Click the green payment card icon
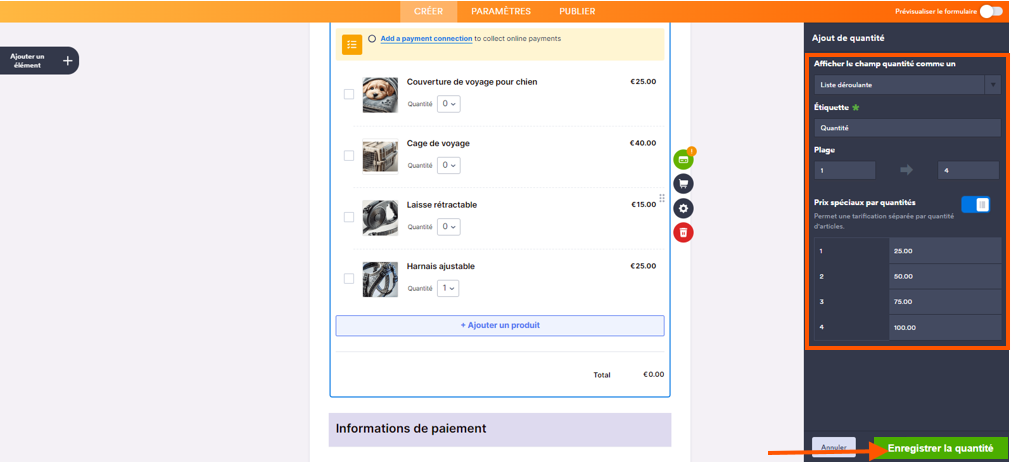 [683, 159]
